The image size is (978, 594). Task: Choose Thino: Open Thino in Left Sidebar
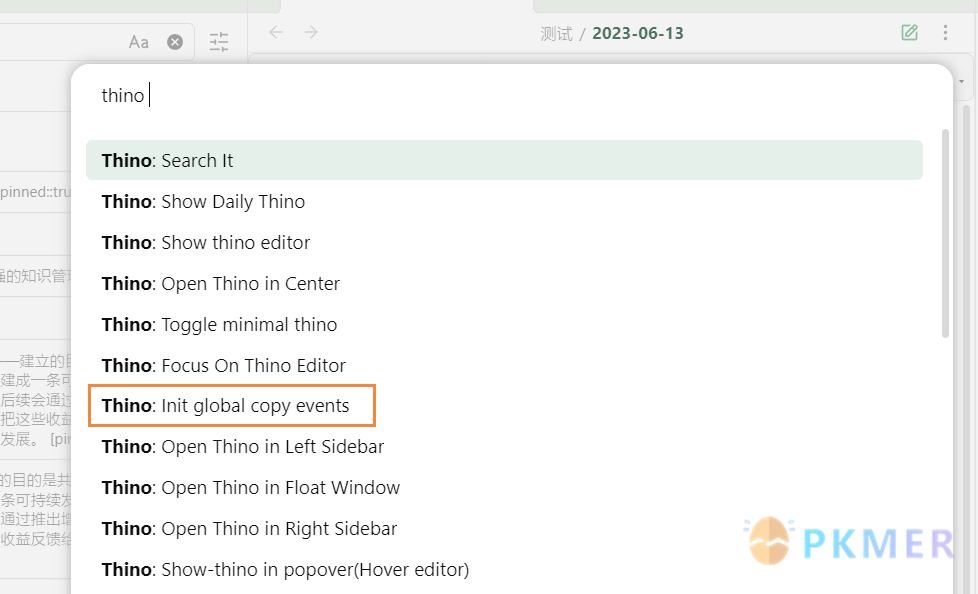(504, 447)
